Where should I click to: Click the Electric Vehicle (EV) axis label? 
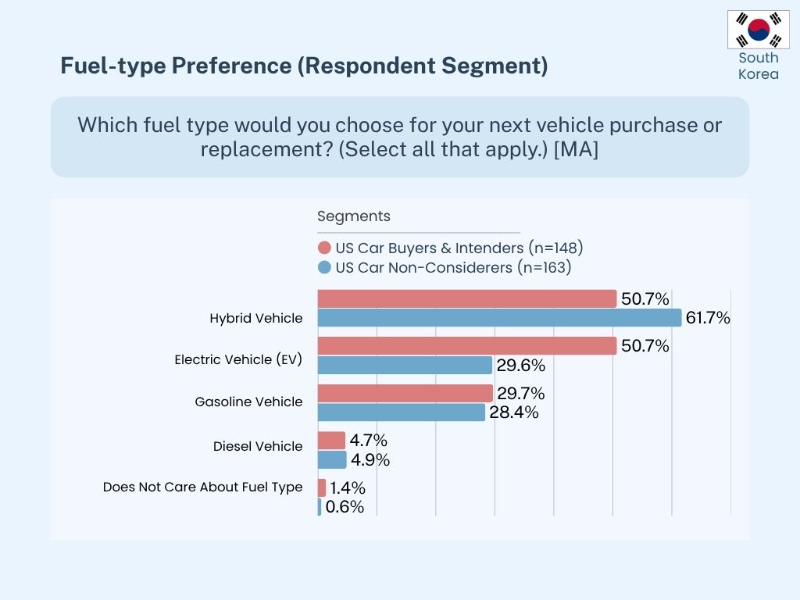(238, 360)
